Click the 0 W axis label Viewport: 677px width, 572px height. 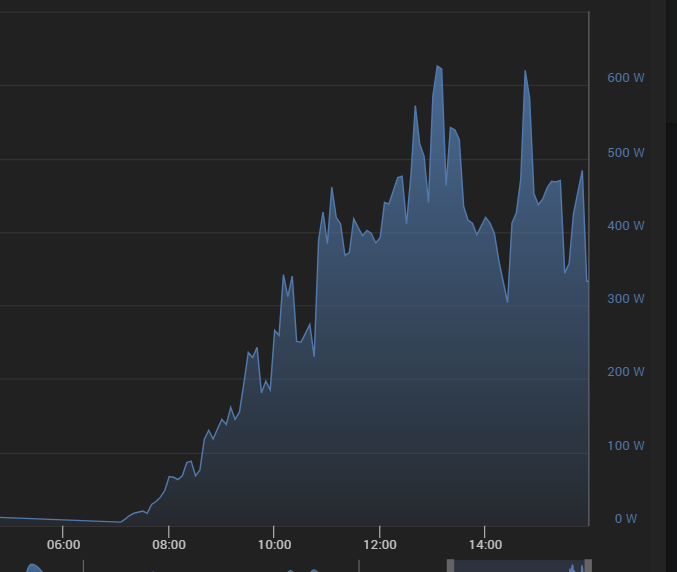pyautogui.click(x=625, y=518)
